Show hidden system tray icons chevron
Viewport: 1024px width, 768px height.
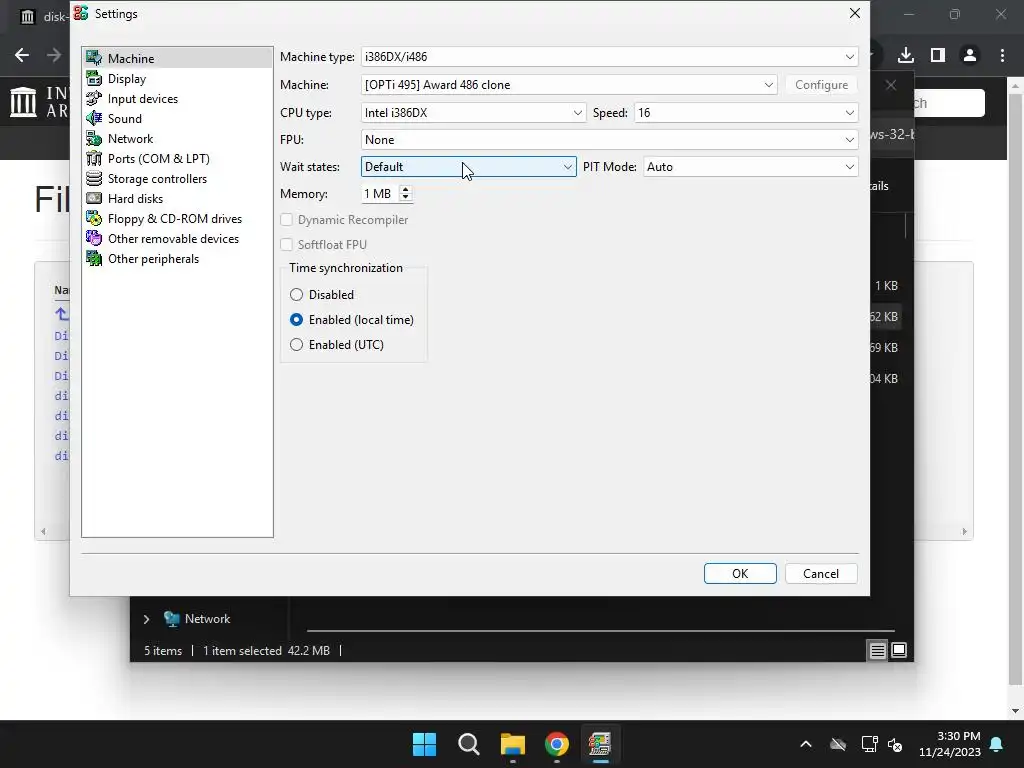pos(806,744)
